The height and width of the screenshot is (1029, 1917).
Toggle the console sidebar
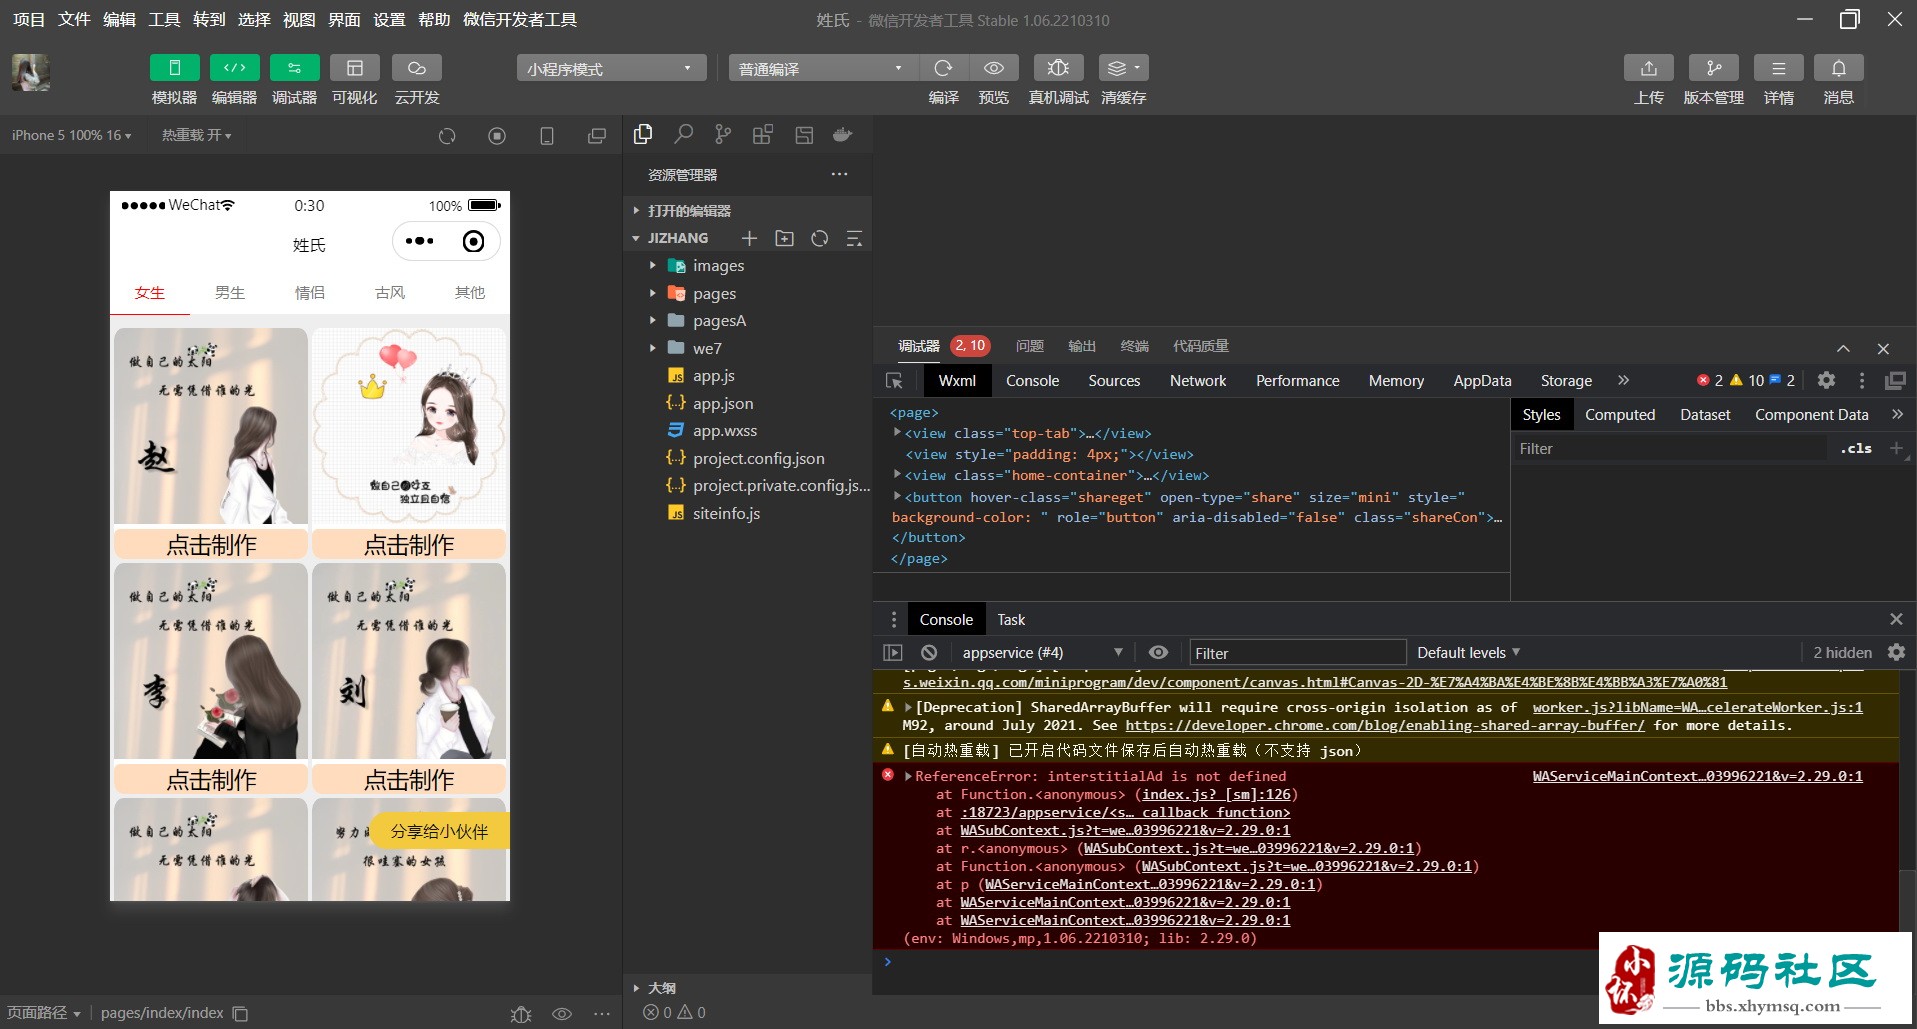coord(893,652)
